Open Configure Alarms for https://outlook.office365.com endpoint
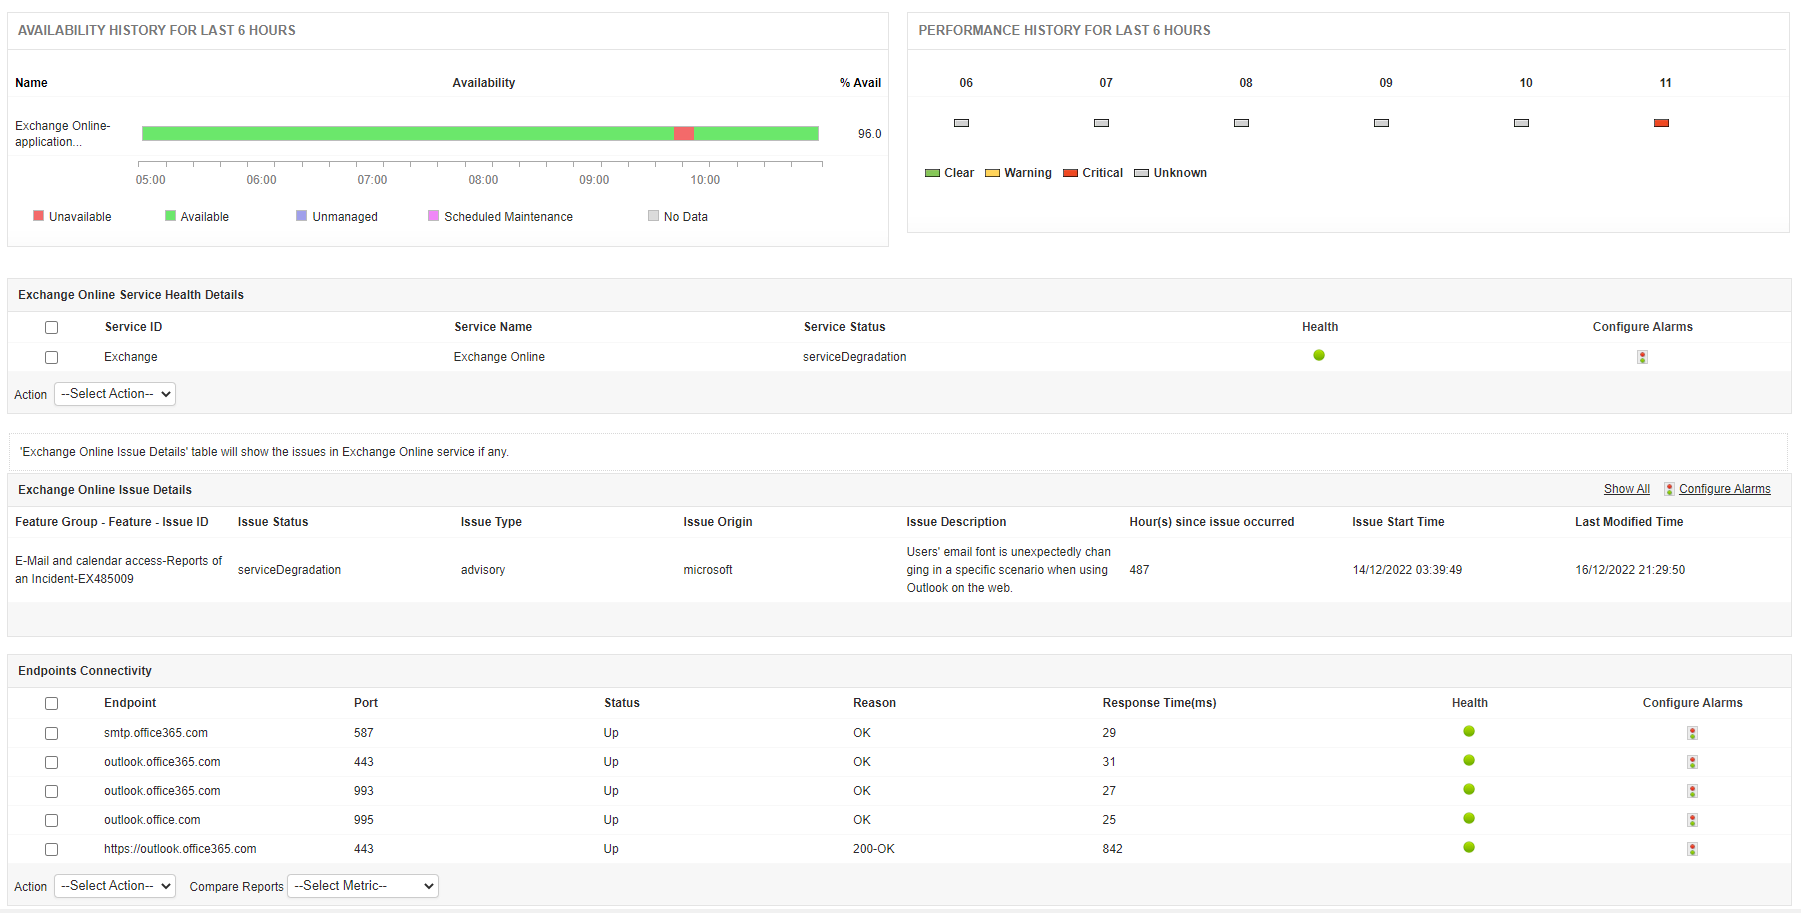This screenshot has height=913, width=1801. click(x=1692, y=849)
